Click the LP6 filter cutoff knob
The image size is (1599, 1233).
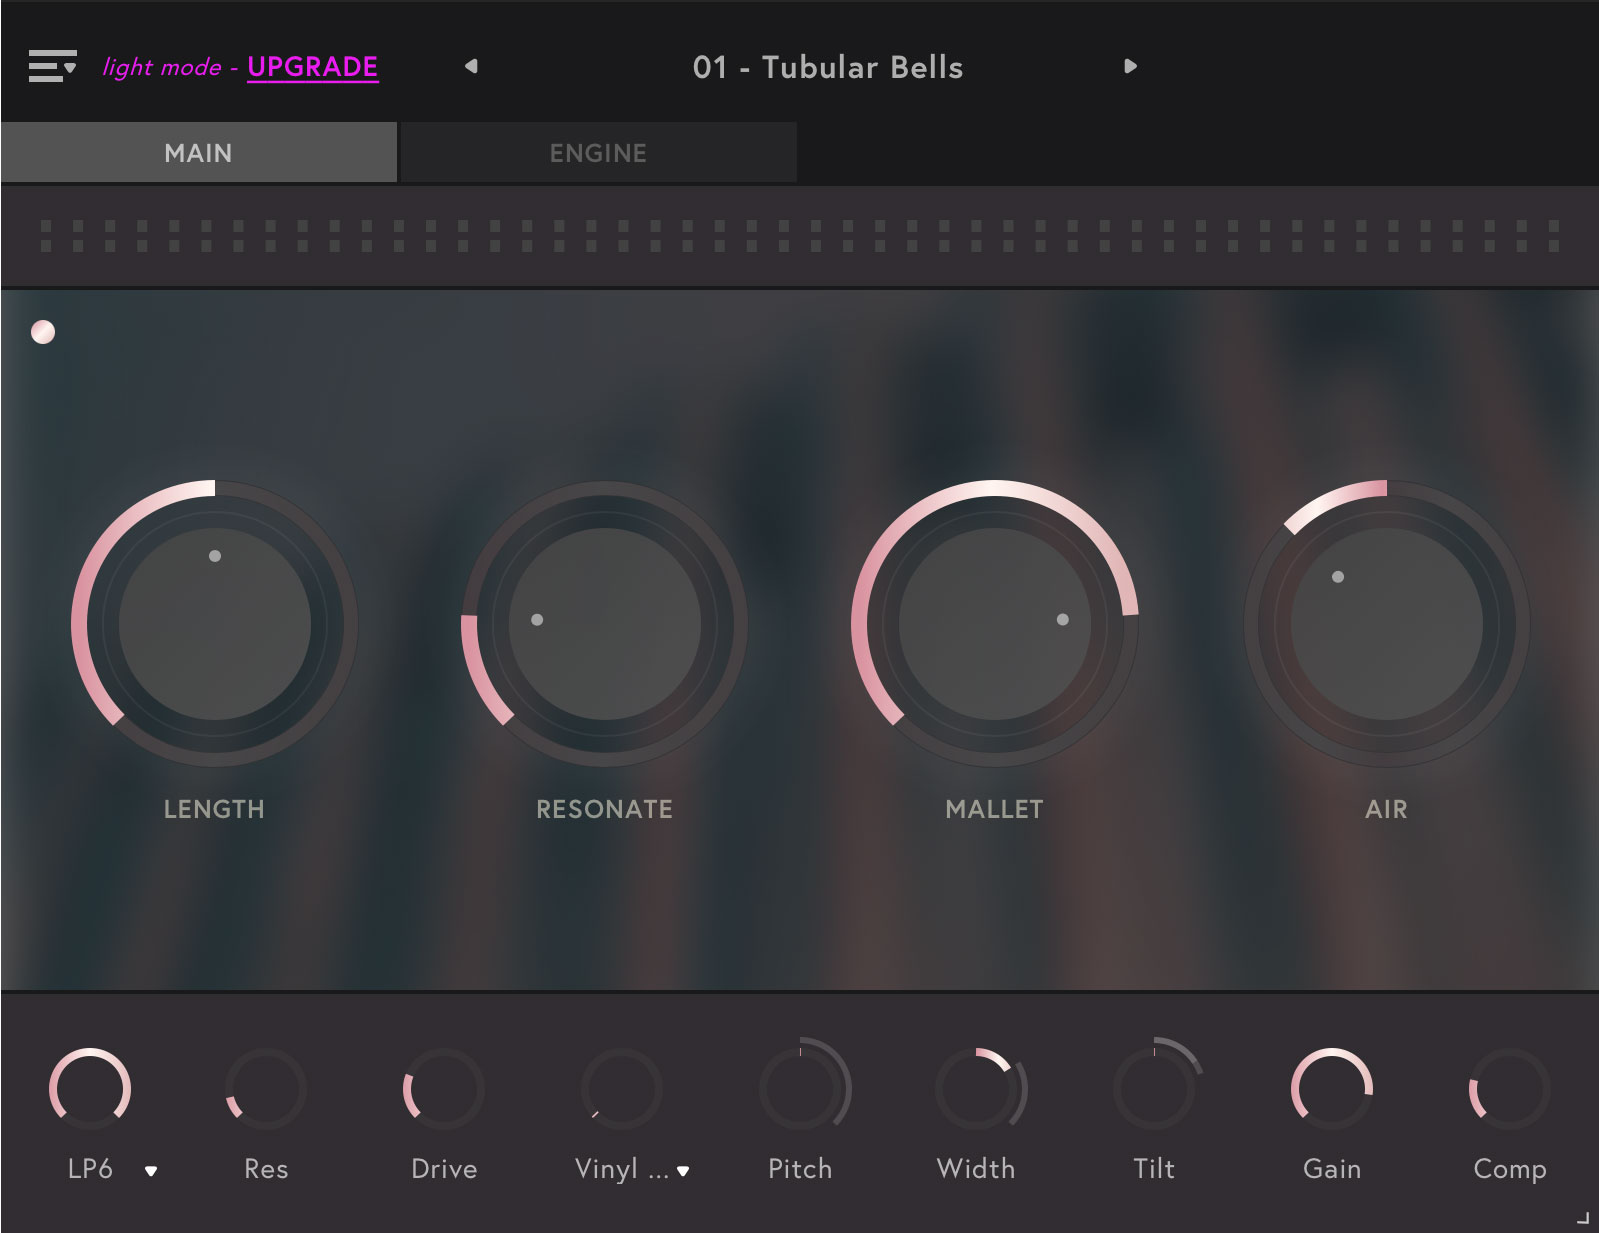[x=90, y=1089]
